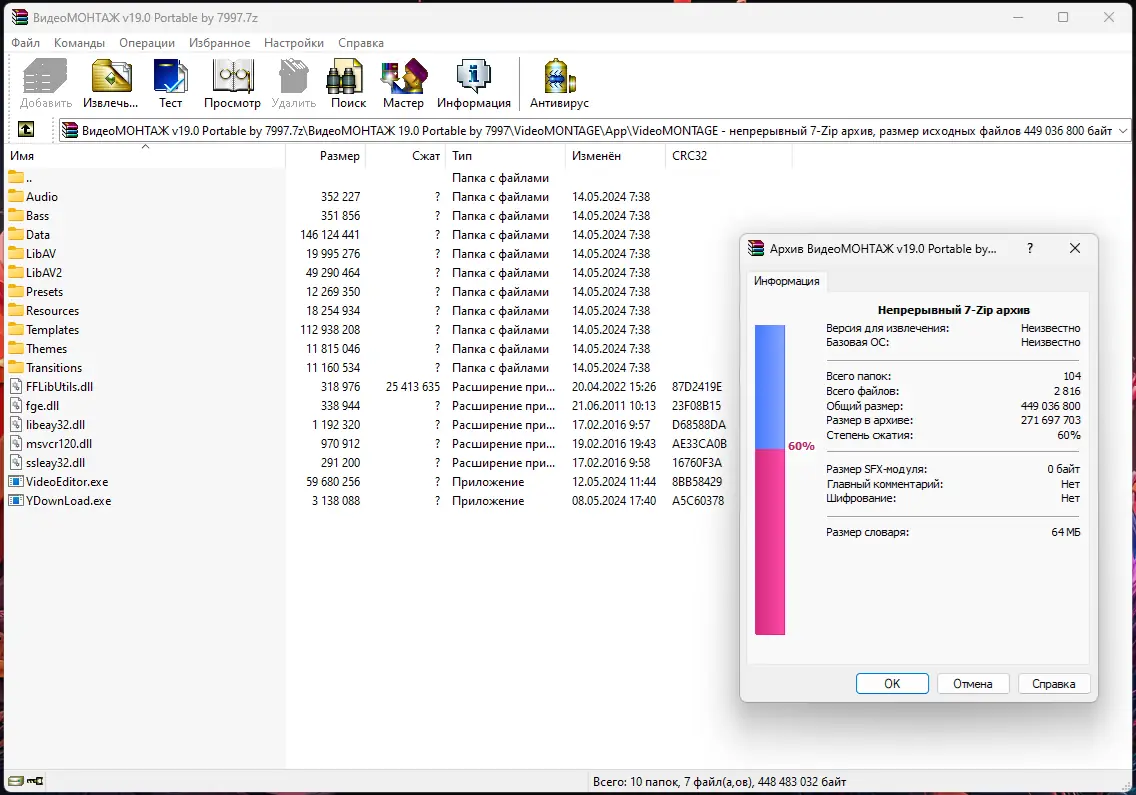
Task: Select the fge.dll file name
Action: 43,406
